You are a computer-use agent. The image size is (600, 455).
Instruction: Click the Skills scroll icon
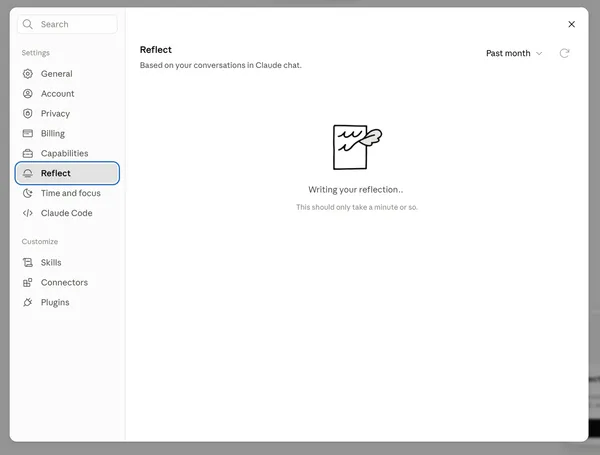[x=28, y=263]
